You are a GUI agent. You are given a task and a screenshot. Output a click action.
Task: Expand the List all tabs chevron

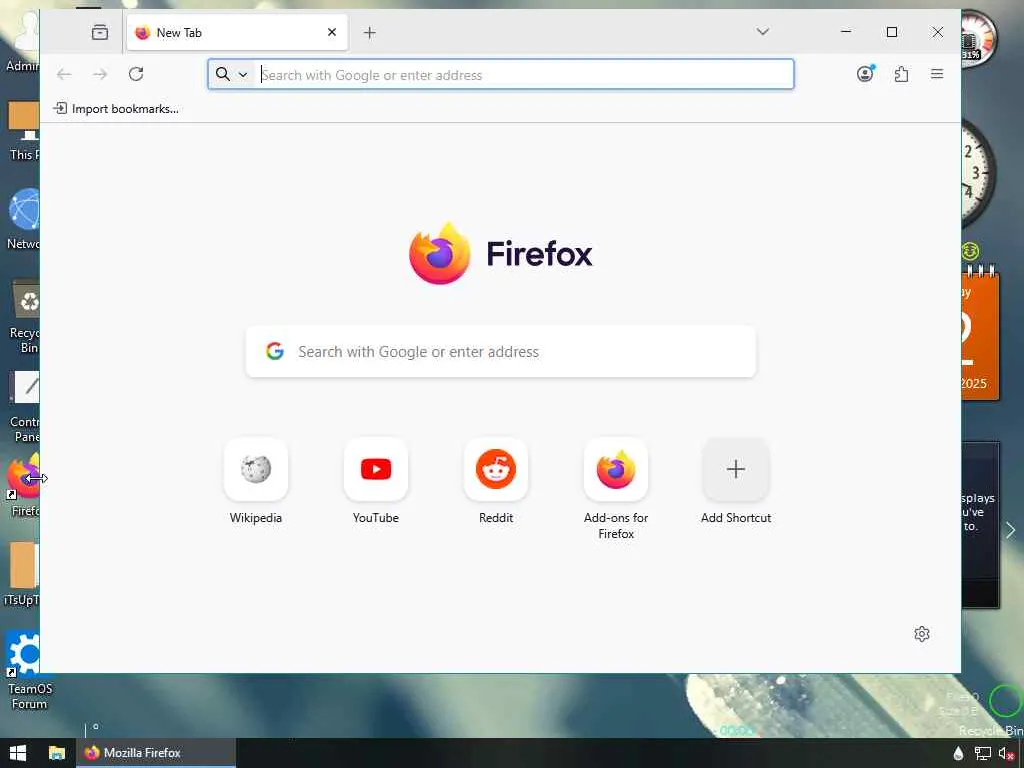click(x=762, y=31)
